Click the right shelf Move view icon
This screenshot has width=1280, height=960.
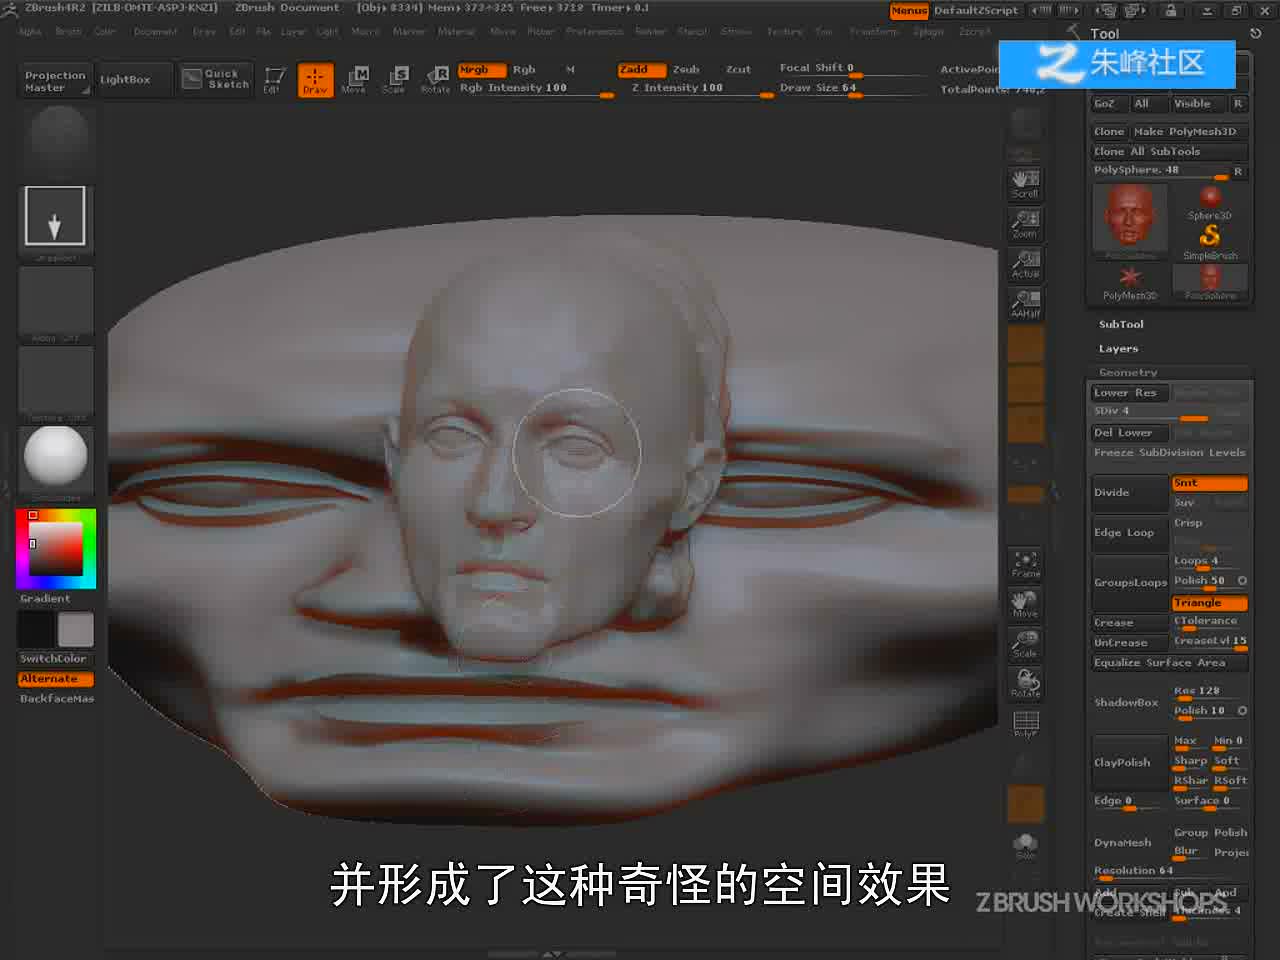1025,604
